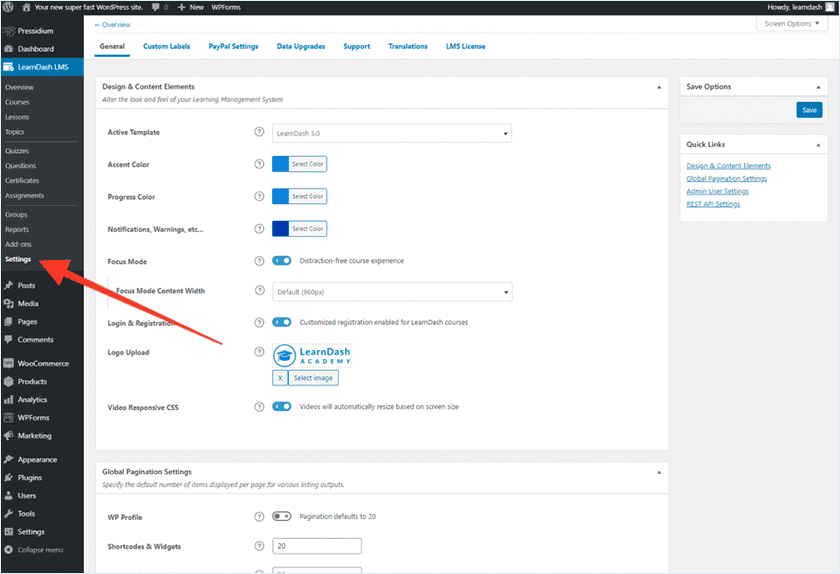Viewport: 840px width, 574px height.
Task: Expand Focus Mode Content Width dropdown
Action: coord(391,292)
